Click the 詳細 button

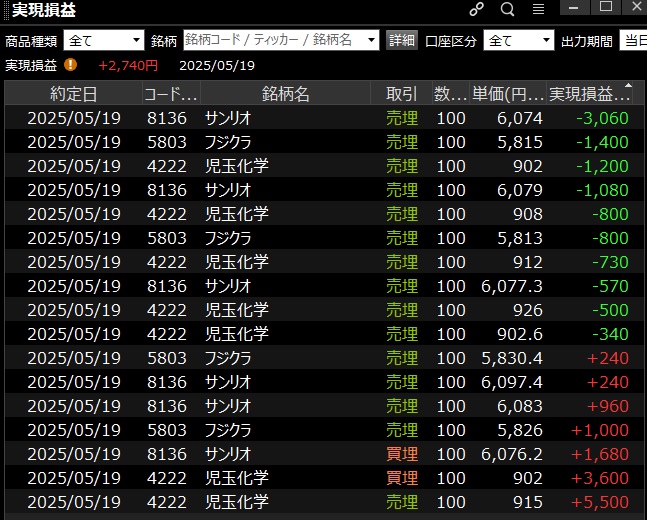401,40
